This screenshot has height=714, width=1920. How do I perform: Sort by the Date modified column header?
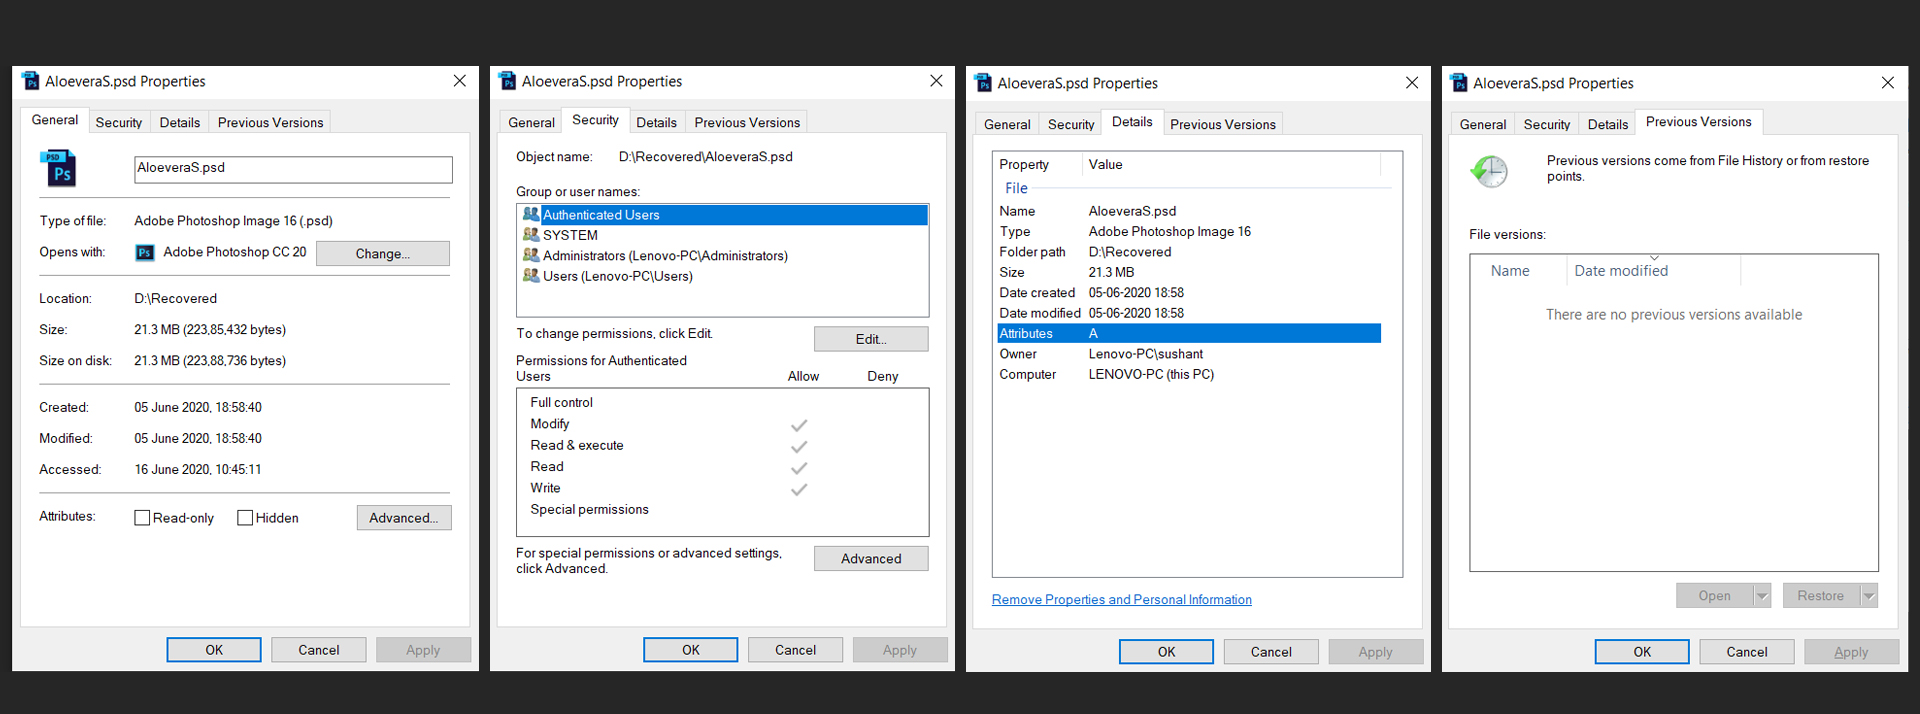click(1621, 271)
